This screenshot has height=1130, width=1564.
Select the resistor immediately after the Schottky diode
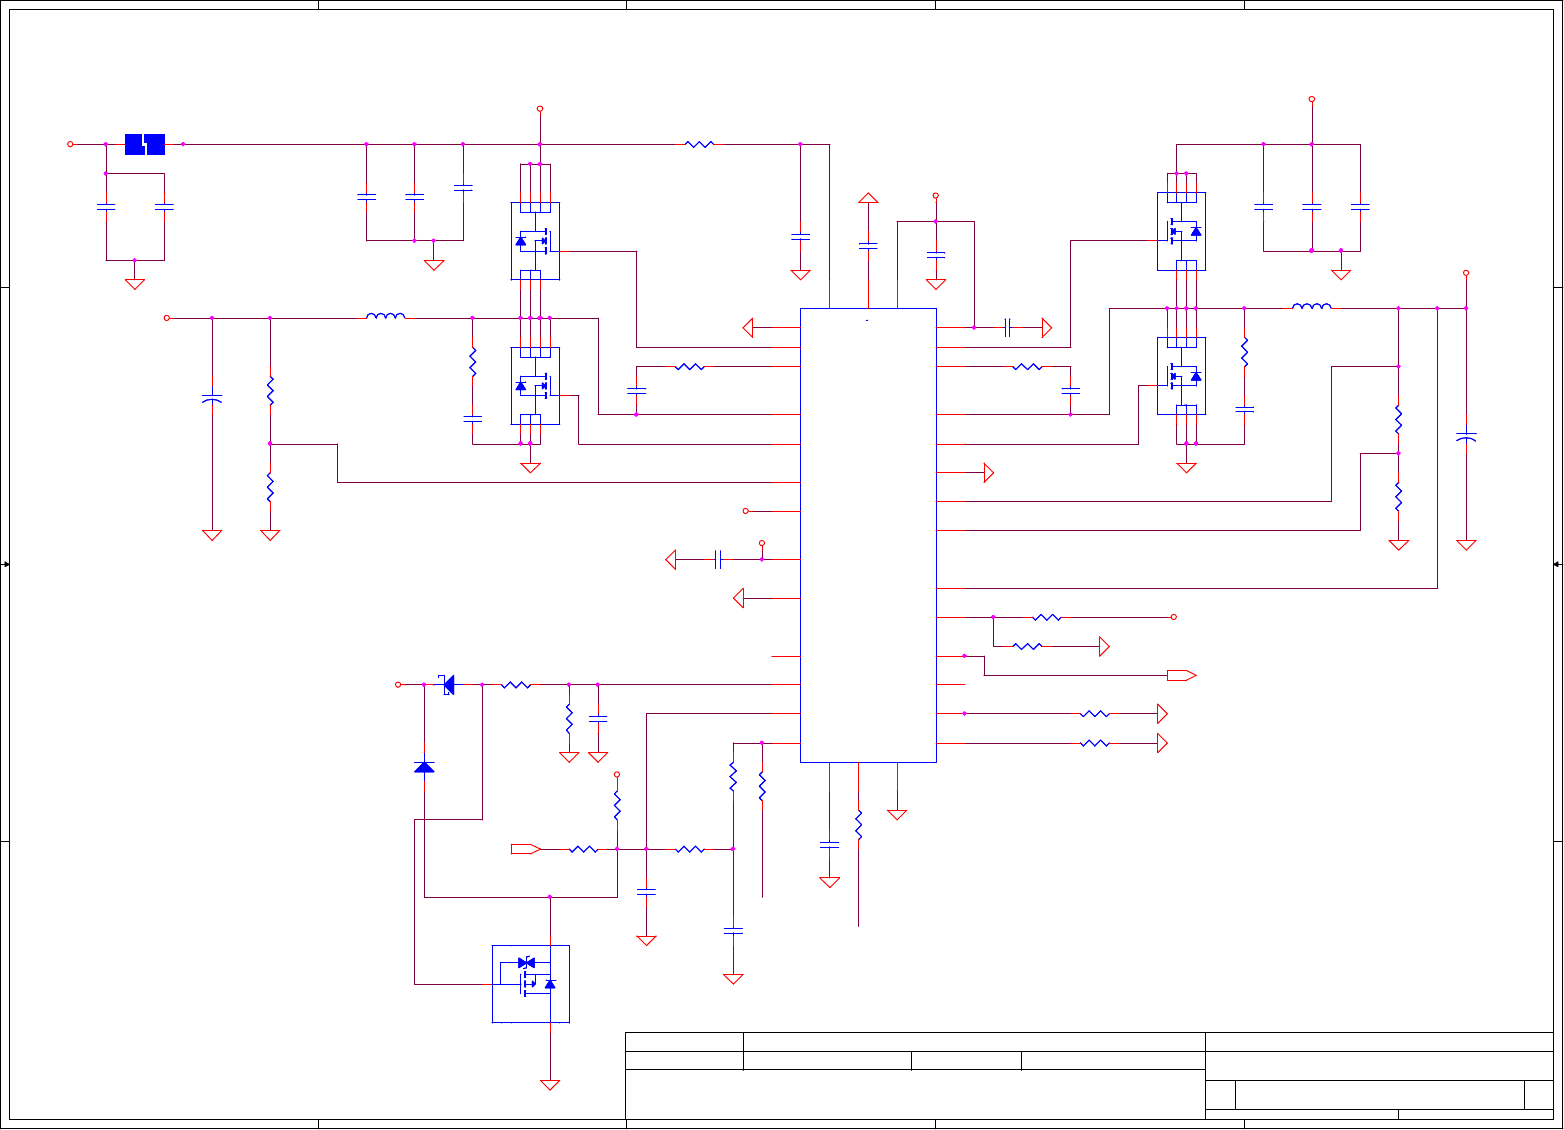[516, 685]
